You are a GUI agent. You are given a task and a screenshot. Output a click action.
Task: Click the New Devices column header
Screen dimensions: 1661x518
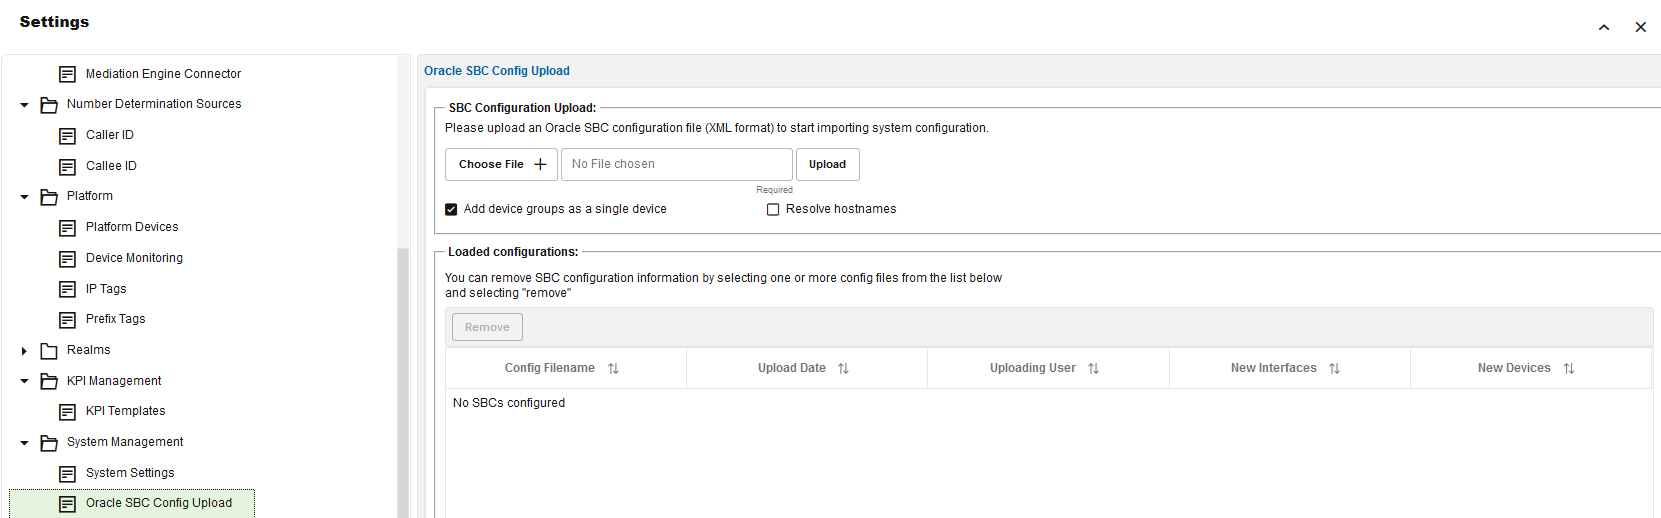1531,368
